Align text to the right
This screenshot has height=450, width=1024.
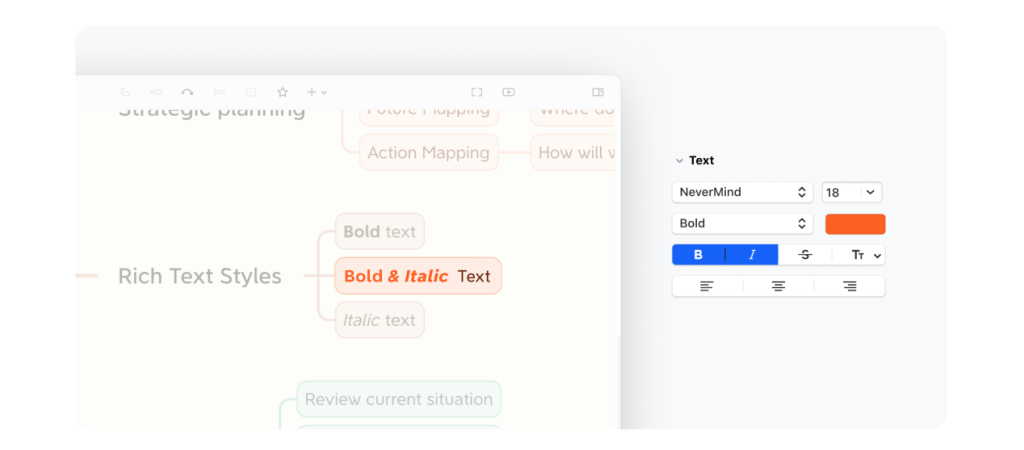850,286
